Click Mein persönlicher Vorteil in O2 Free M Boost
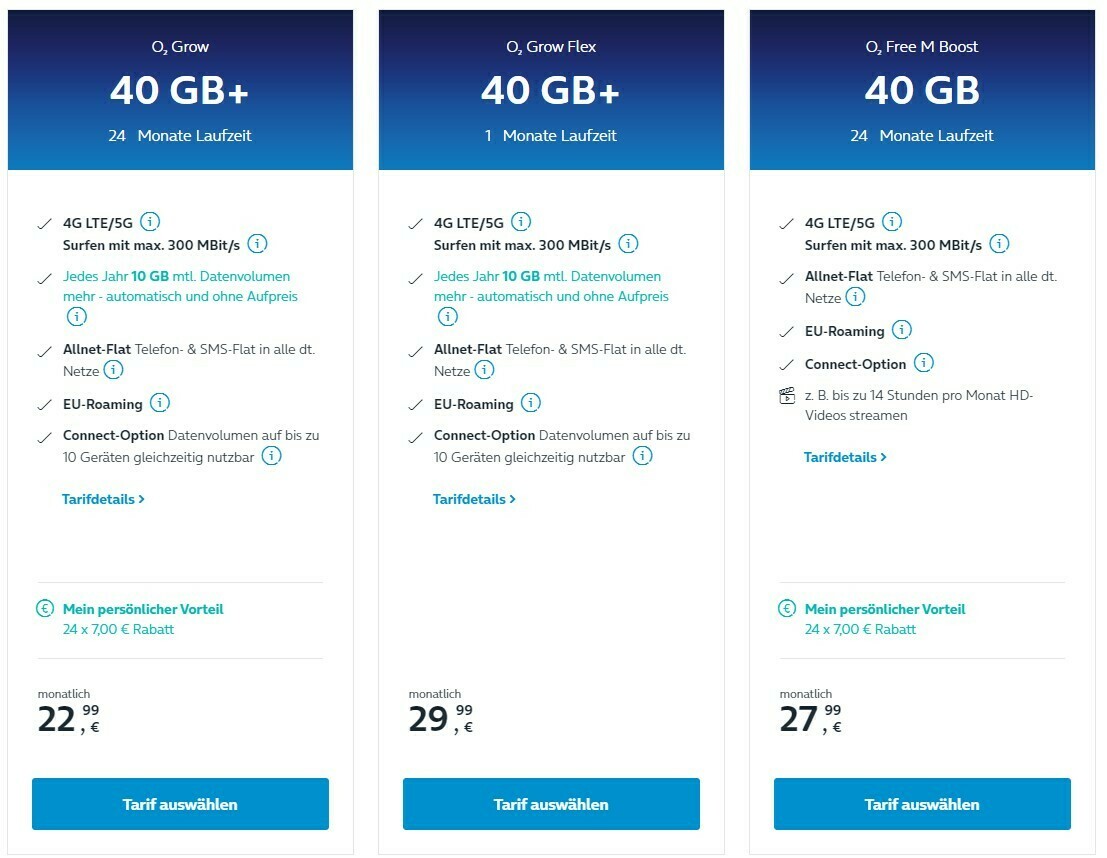 point(885,609)
